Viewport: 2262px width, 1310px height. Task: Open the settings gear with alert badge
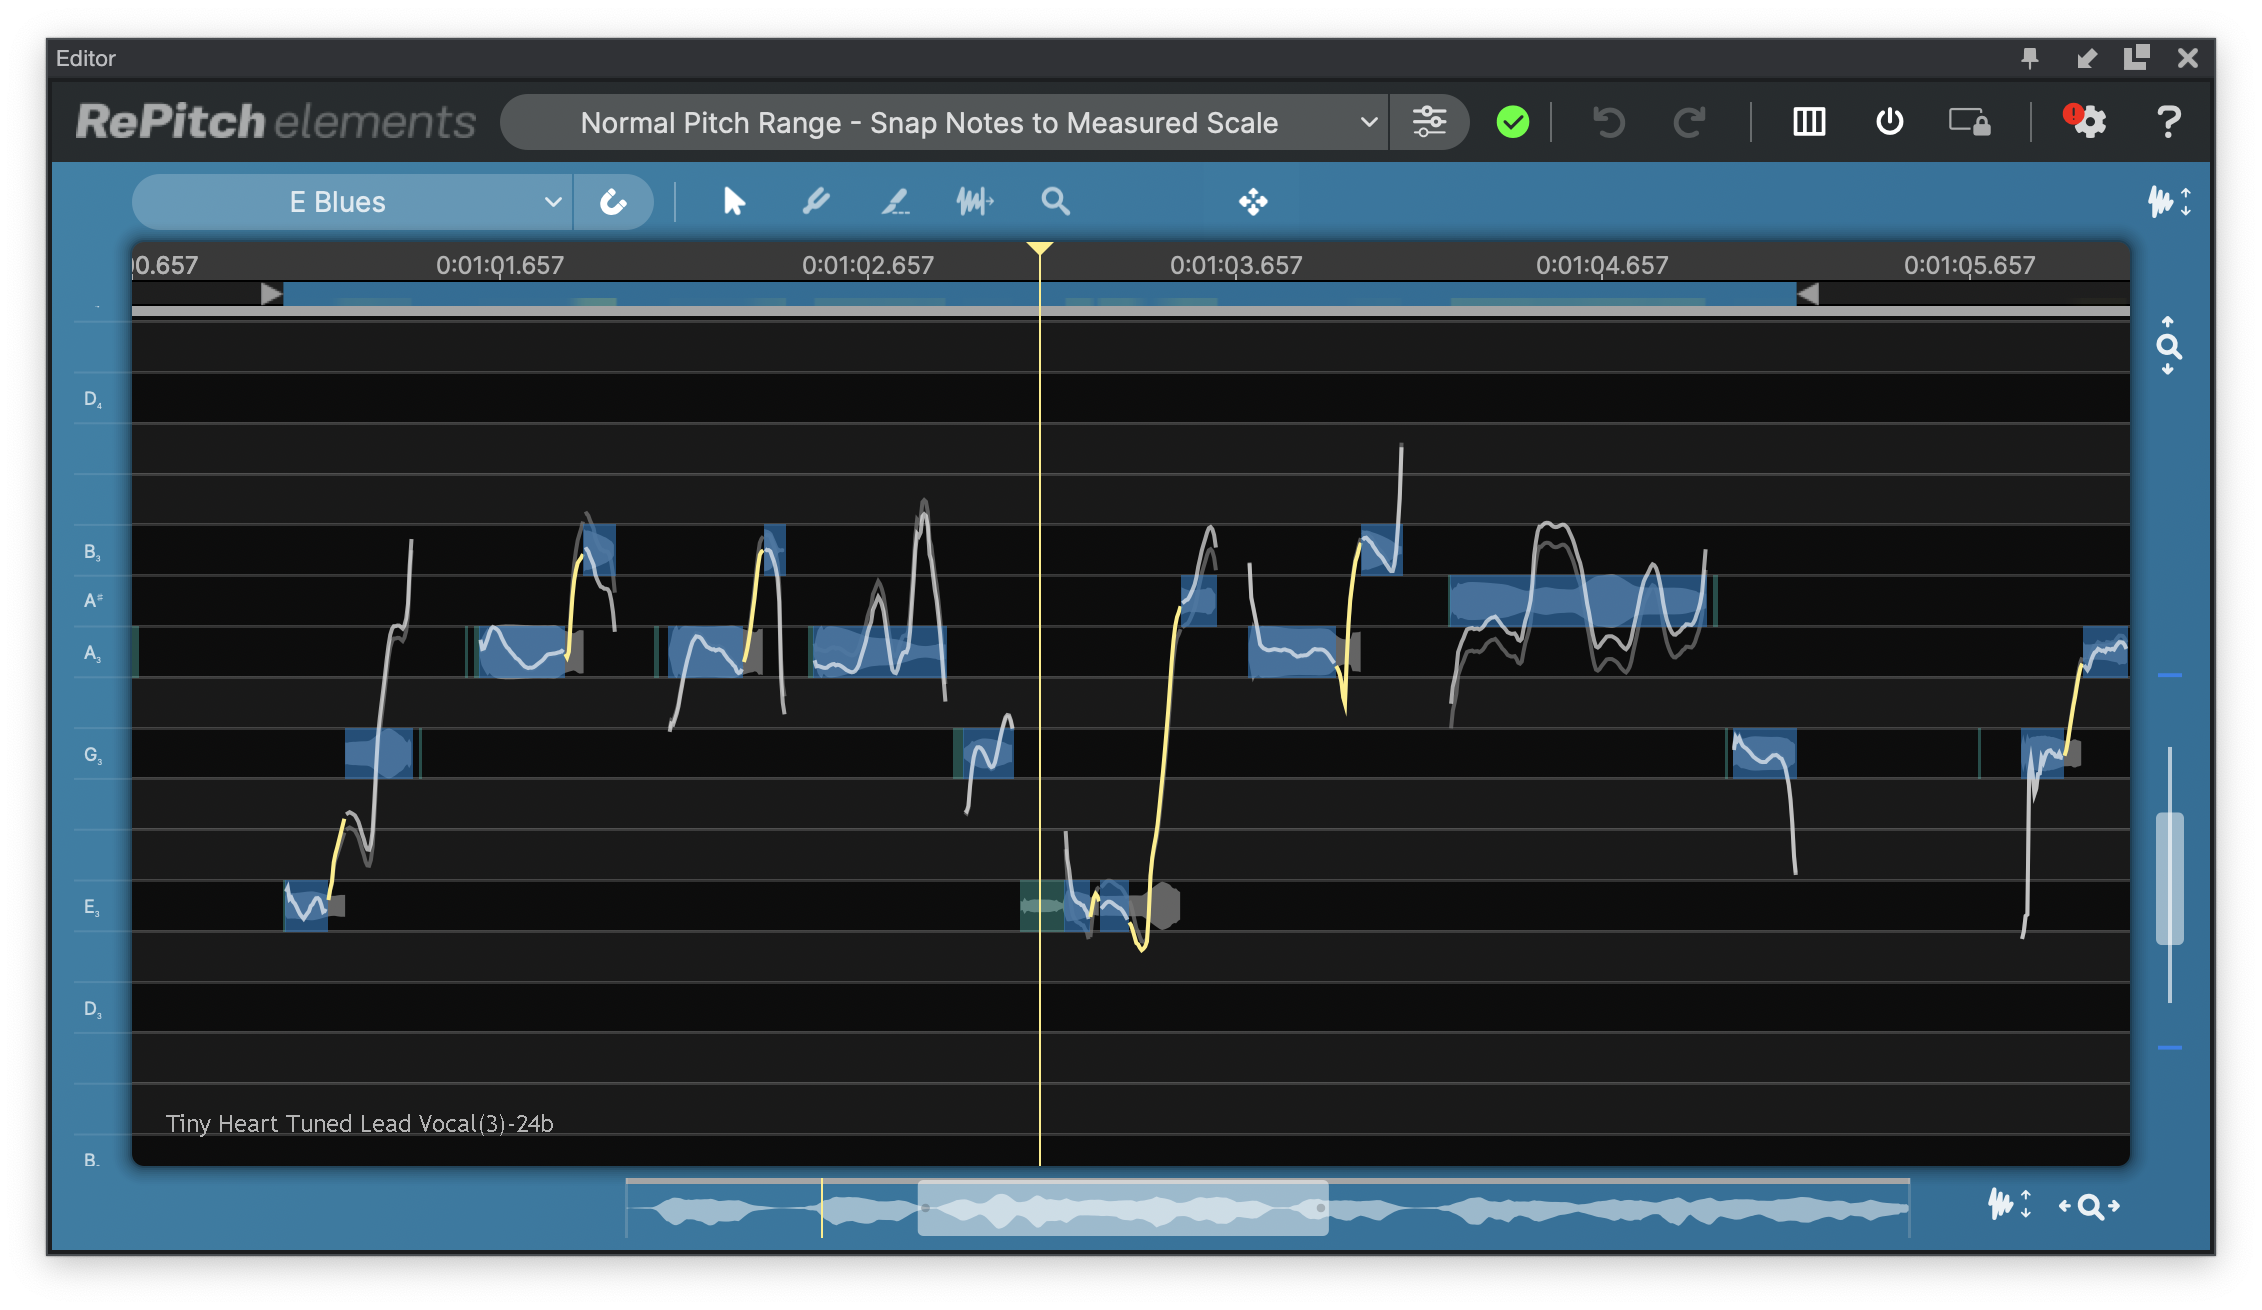tap(2087, 122)
